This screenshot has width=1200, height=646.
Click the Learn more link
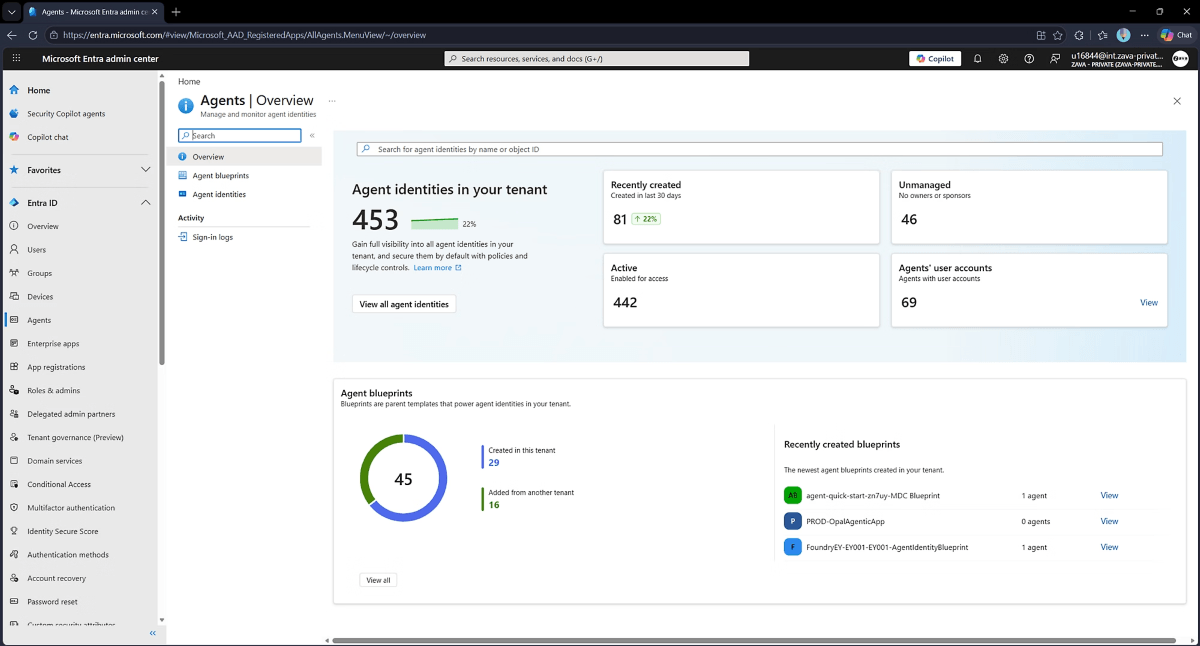437,268
